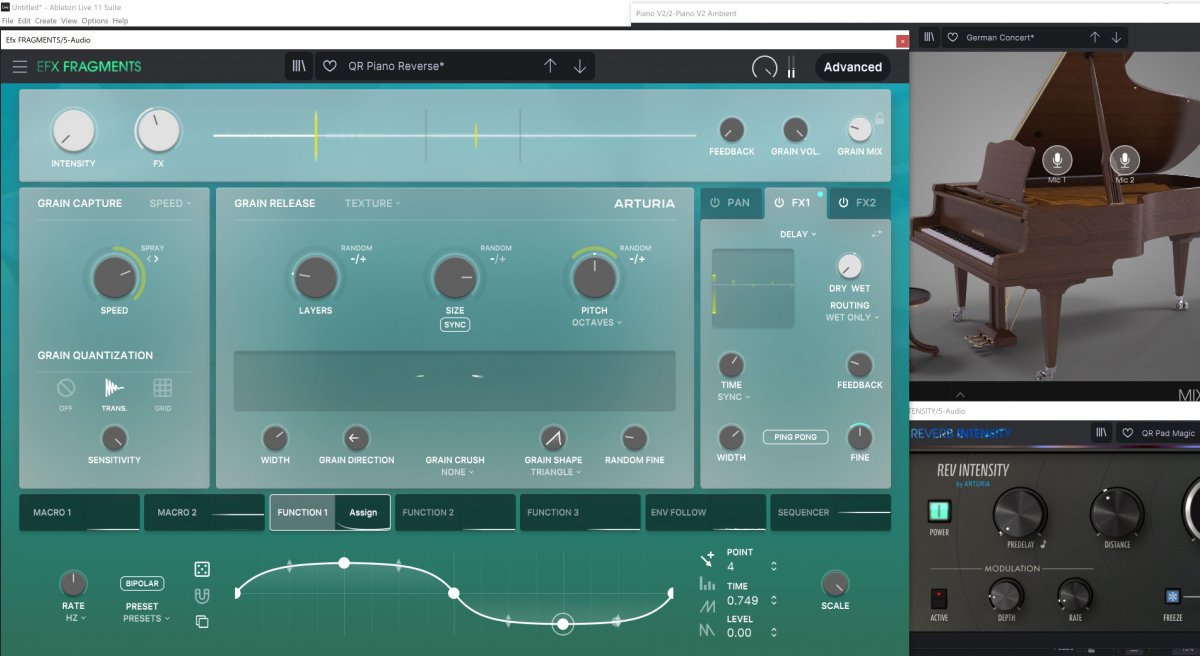Screen dimensions: 1200x656
Task: Load previous preset with up arrow in Fragments
Action: pos(550,67)
